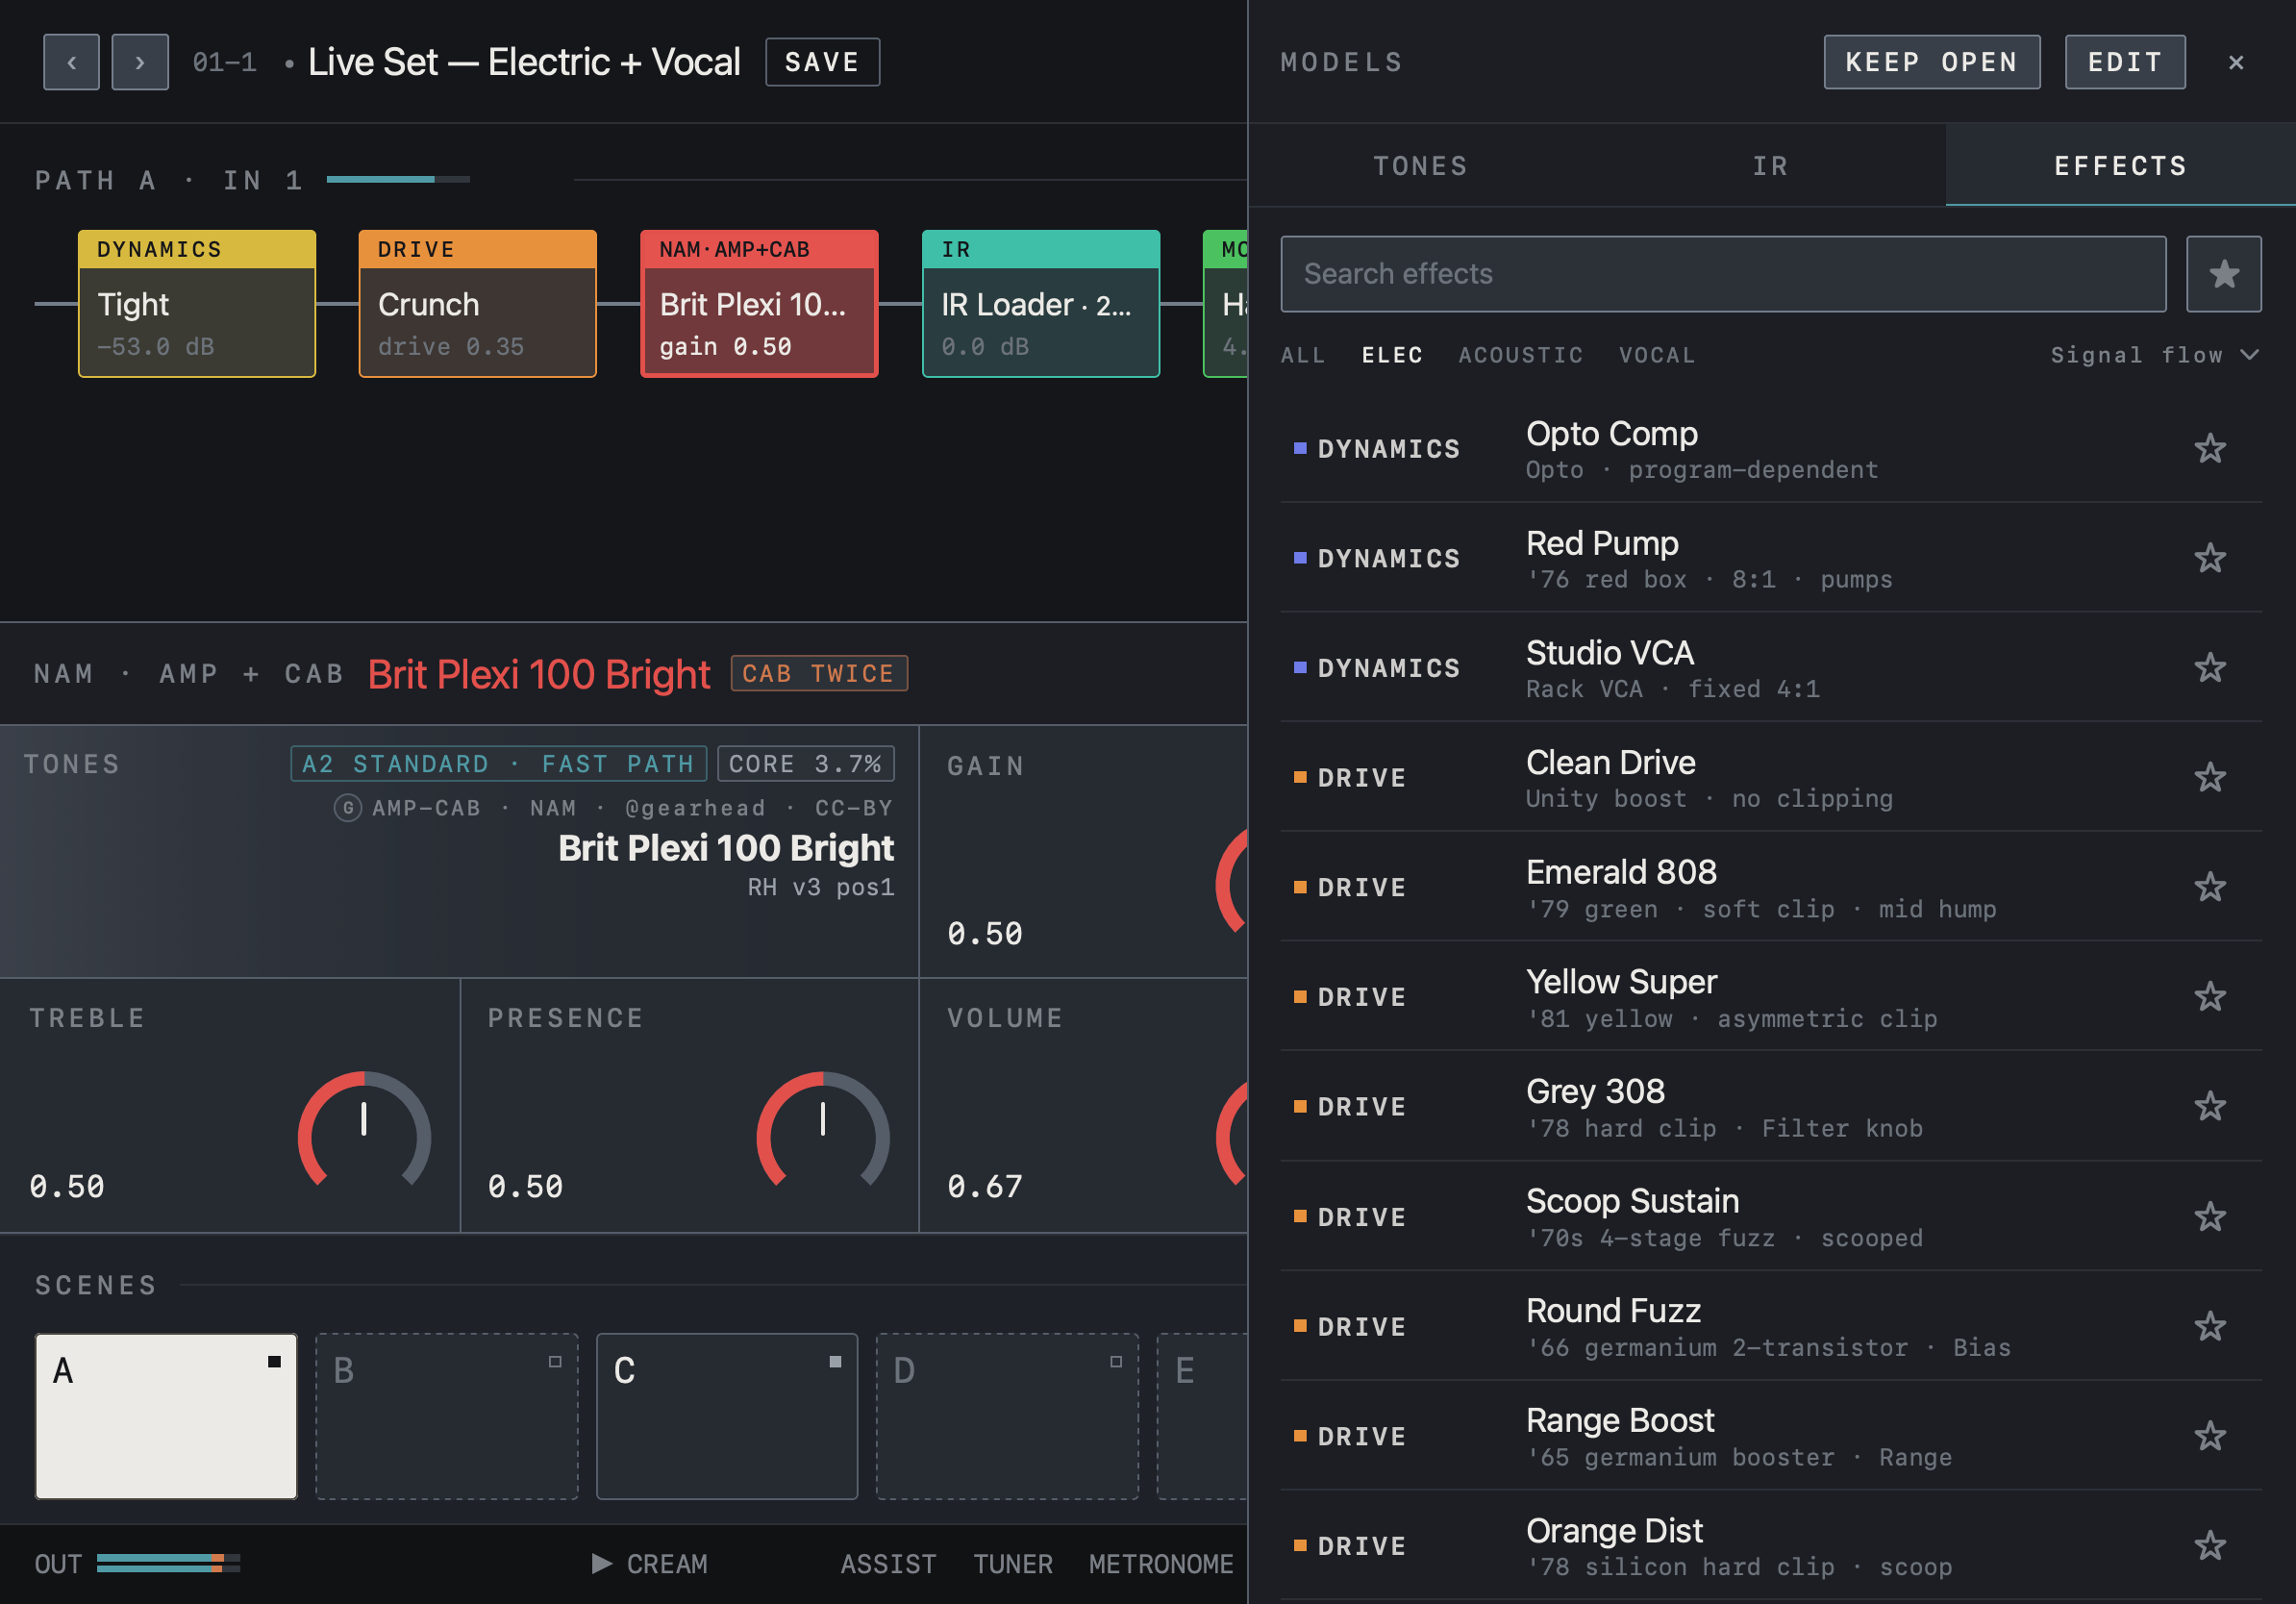Select scene C
Viewport: 2296px width, 1604px height.
(727, 1416)
